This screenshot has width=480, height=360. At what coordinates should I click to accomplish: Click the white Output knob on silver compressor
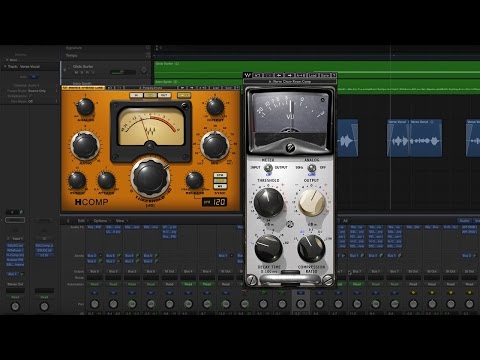click(312, 202)
